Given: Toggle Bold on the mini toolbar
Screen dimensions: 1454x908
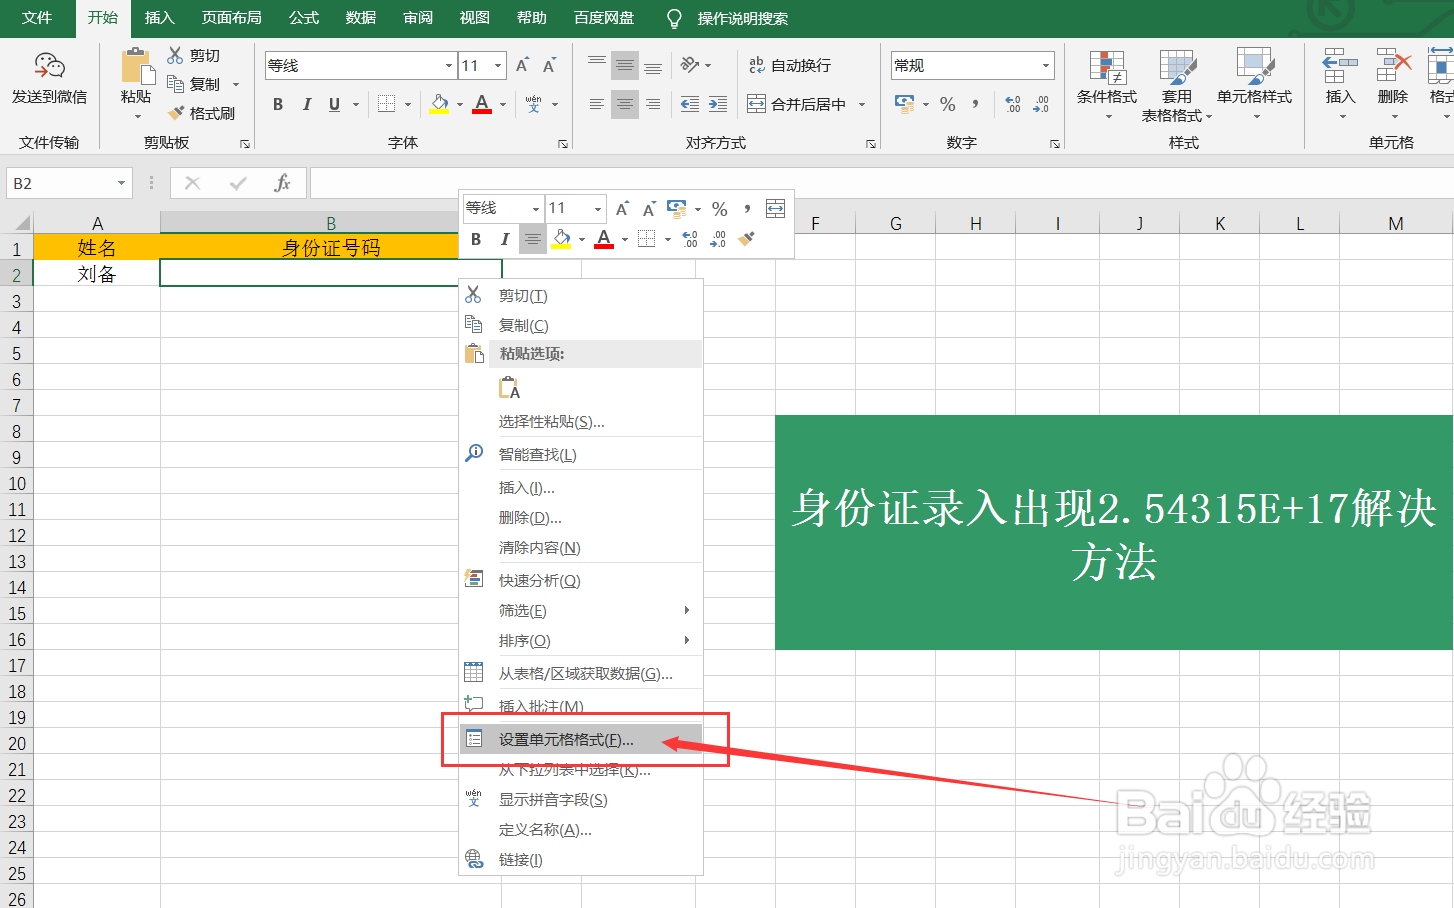Looking at the screenshot, I should pos(477,239).
